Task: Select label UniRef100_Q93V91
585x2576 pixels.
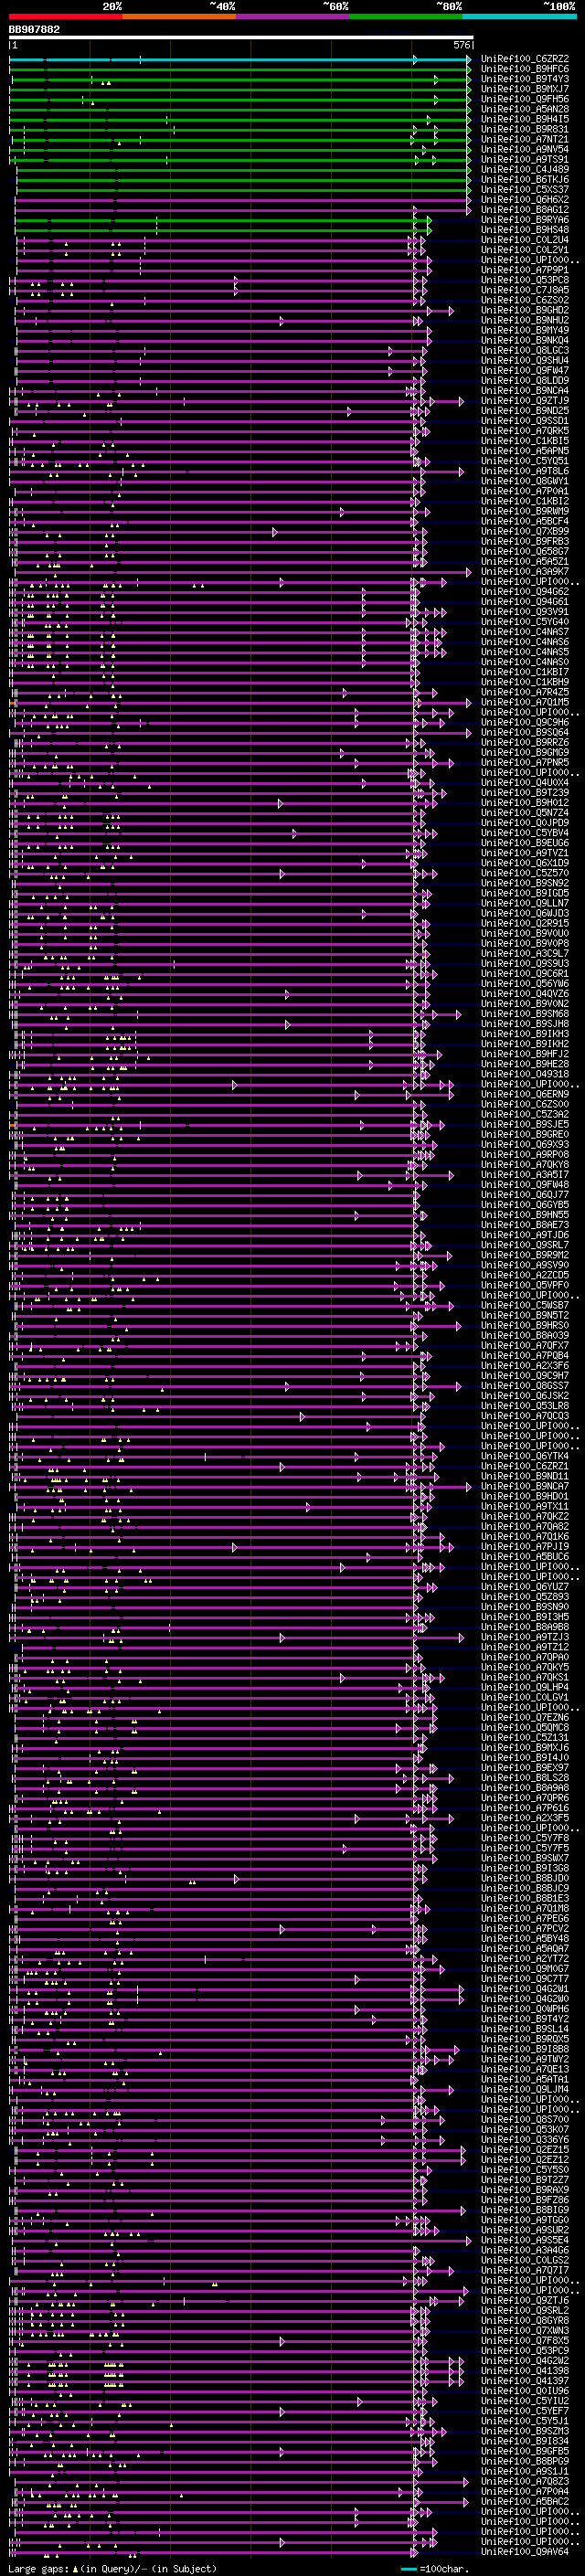Action: 525,612
